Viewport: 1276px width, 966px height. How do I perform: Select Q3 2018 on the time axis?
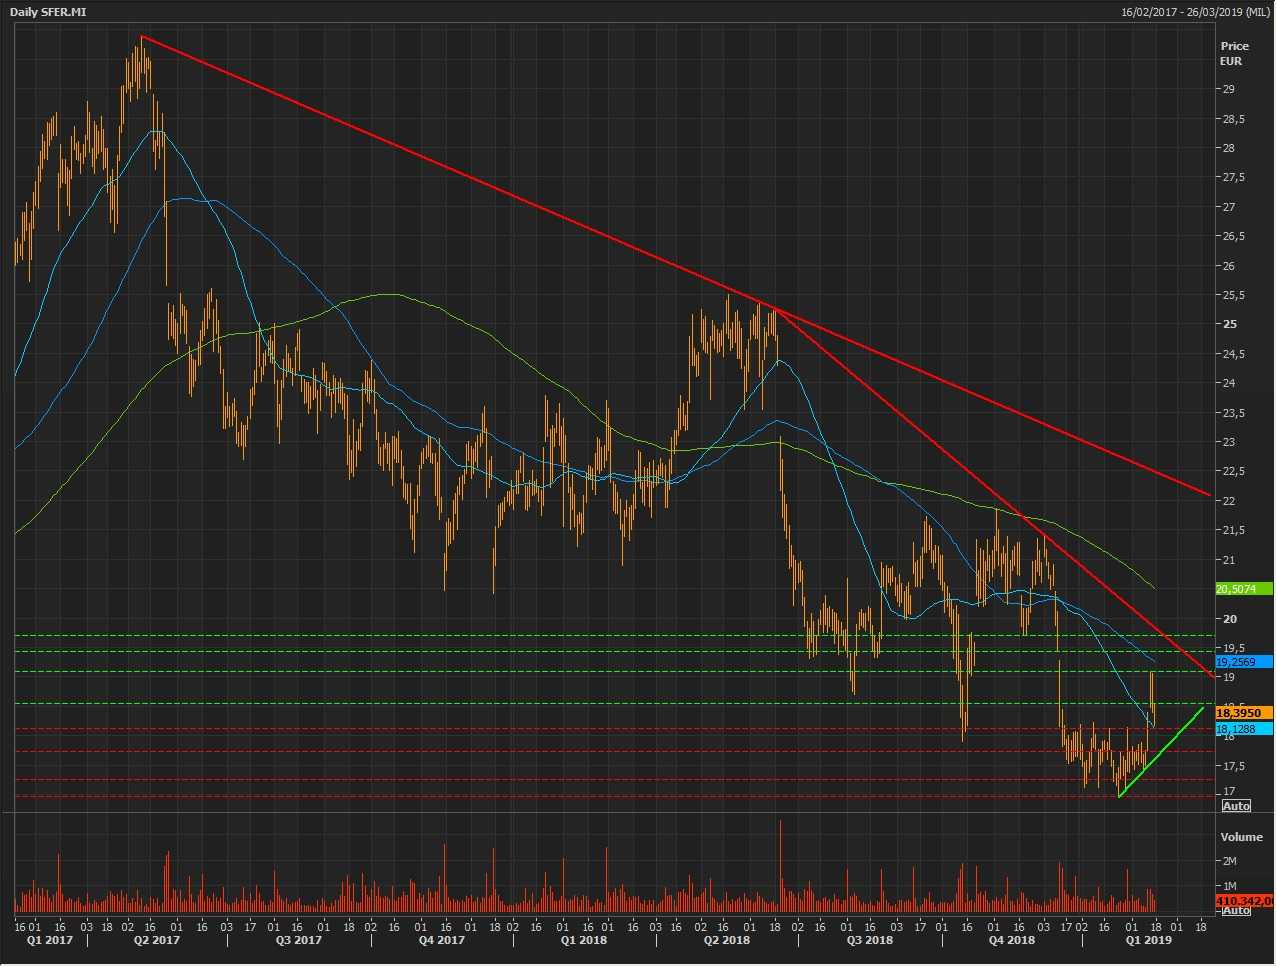(x=870, y=940)
